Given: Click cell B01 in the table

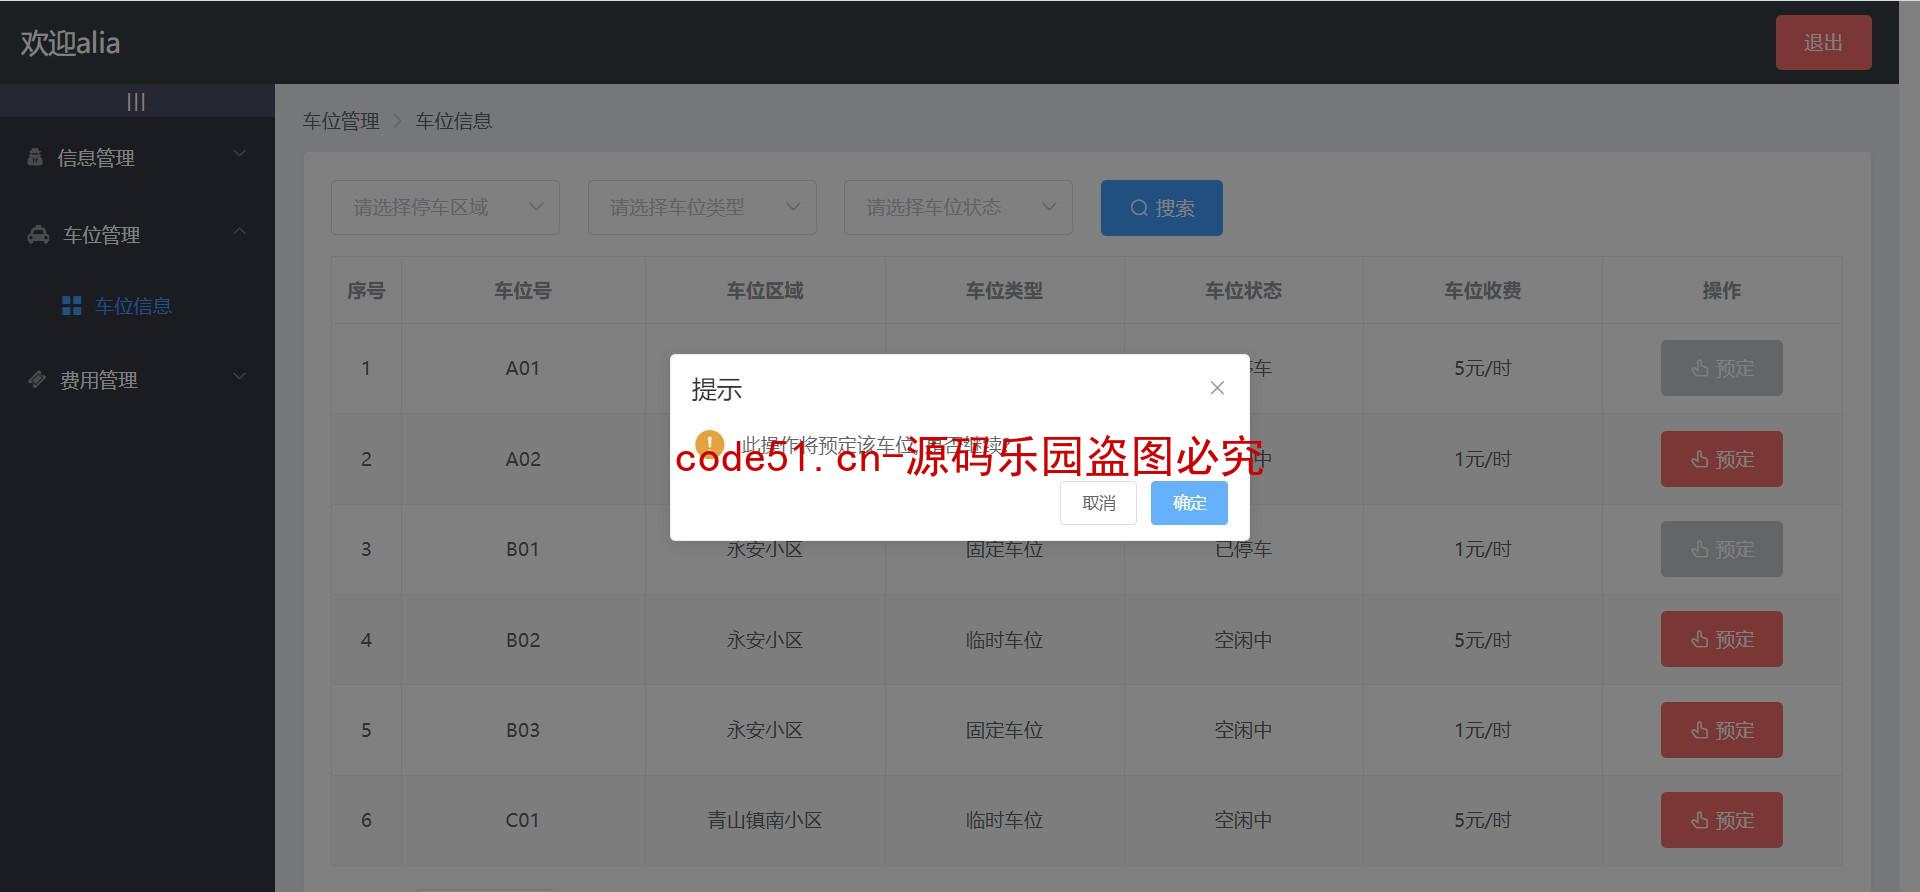Looking at the screenshot, I should (x=523, y=549).
